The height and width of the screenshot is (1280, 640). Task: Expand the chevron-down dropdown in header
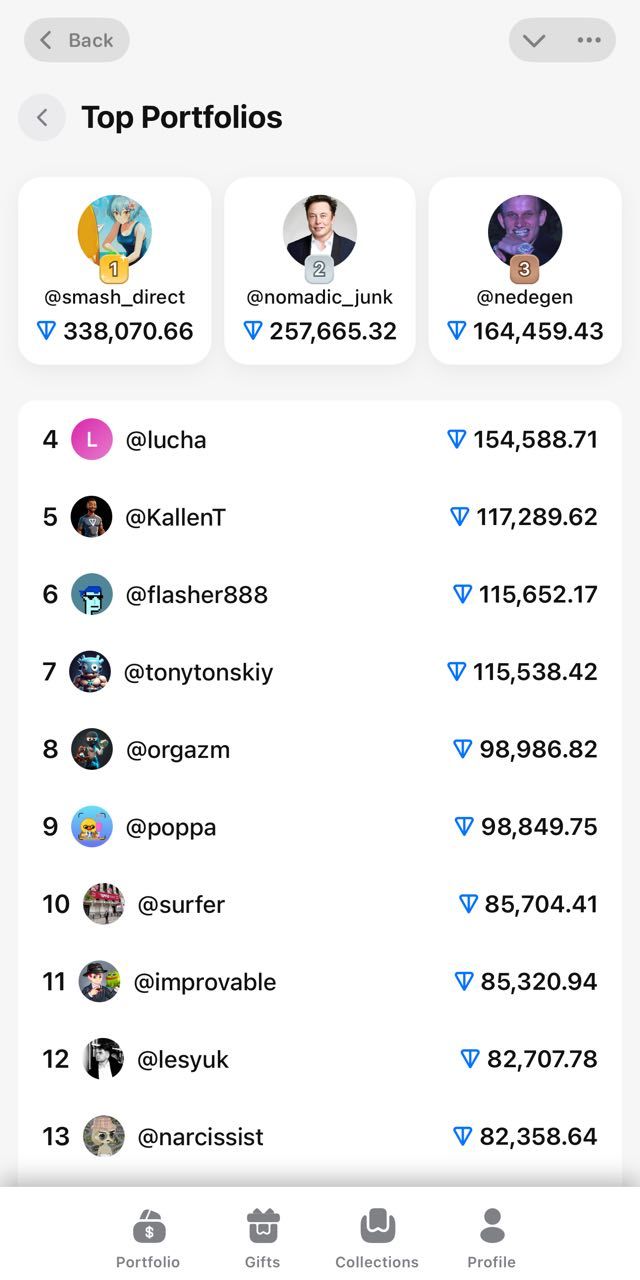point(534,40)
